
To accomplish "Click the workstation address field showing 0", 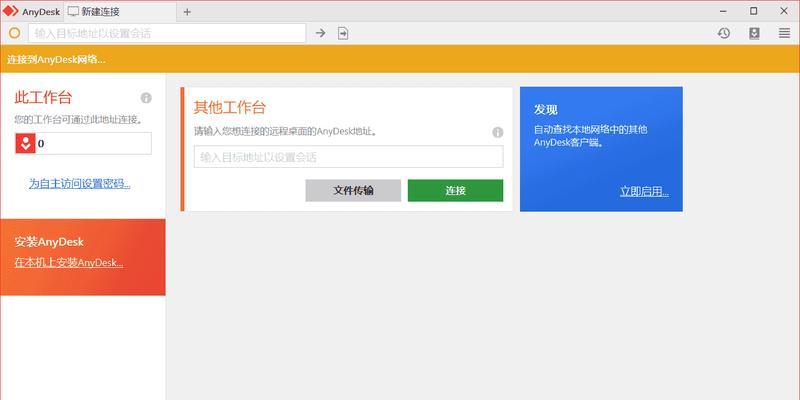I will pyautogui.click(x=83, y=143).
